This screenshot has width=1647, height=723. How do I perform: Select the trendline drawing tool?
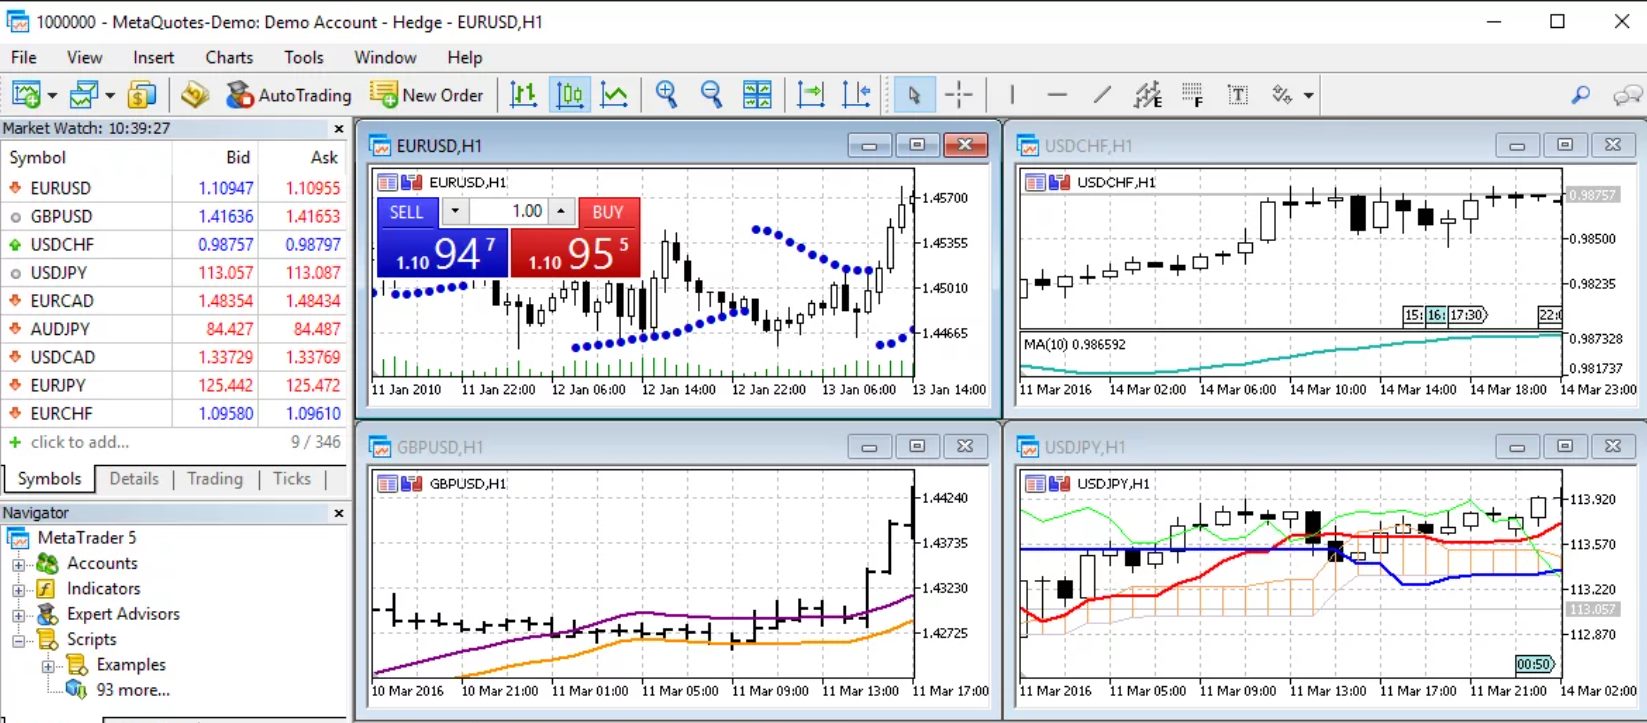click(1102, 95)
